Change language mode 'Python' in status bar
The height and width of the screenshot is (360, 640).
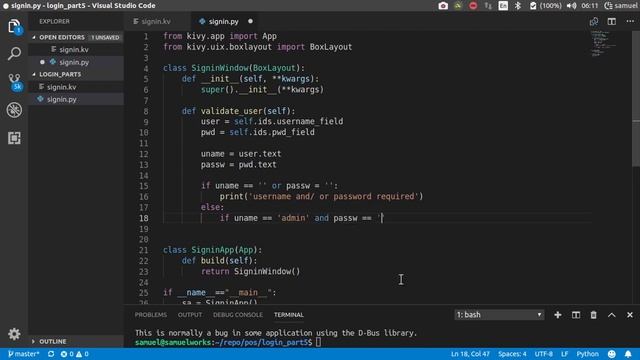587,354
